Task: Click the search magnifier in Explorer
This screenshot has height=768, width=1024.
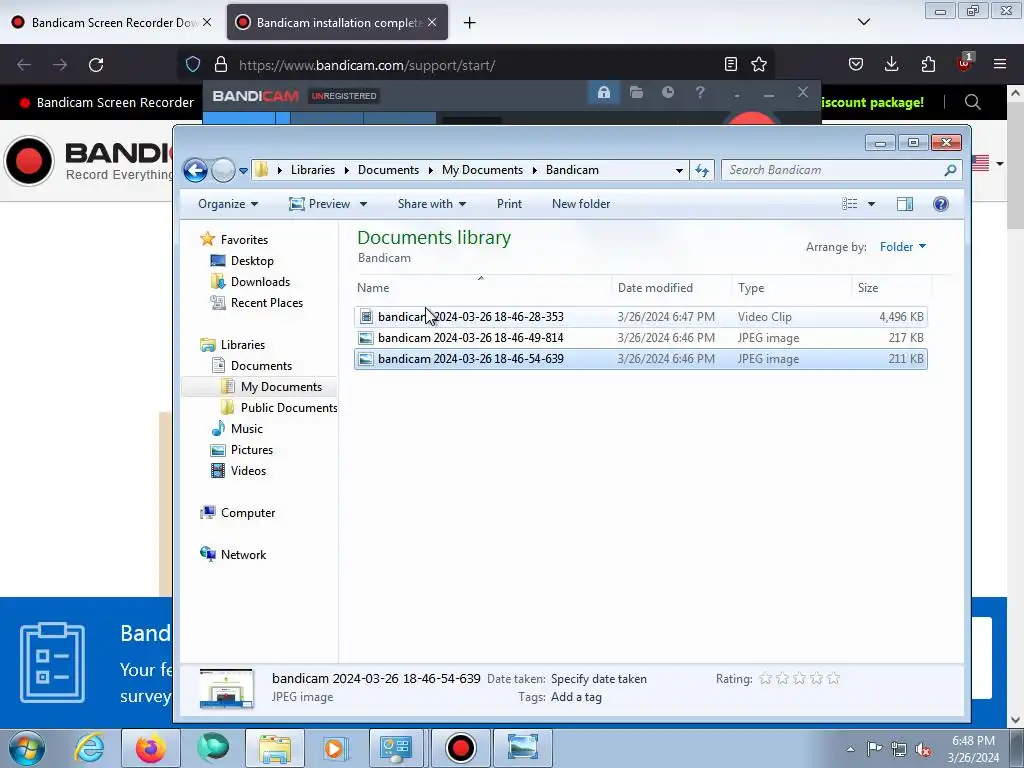Action: pos(950,170)
